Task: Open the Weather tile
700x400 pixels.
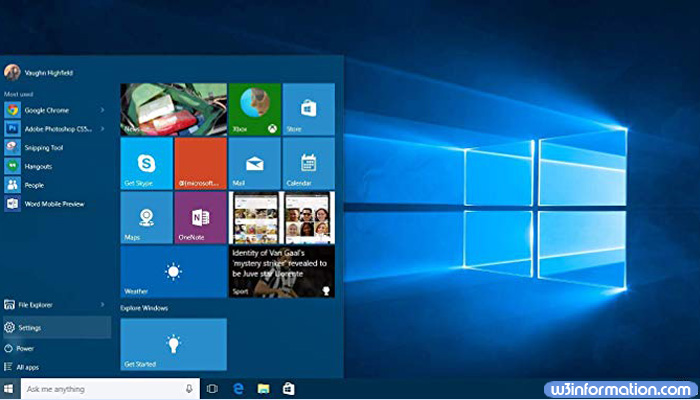Action: (174, 271)
